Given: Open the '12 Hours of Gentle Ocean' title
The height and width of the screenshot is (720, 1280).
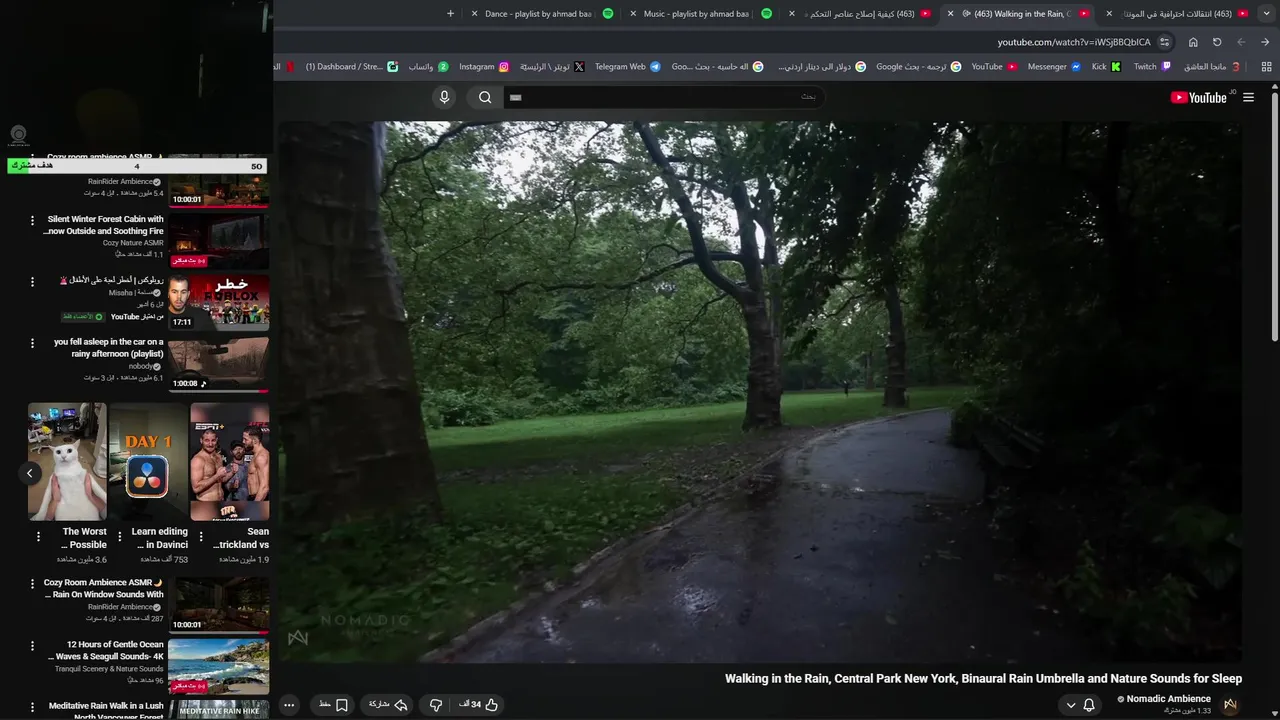Looking at the screenshot, I should point(106,651).
